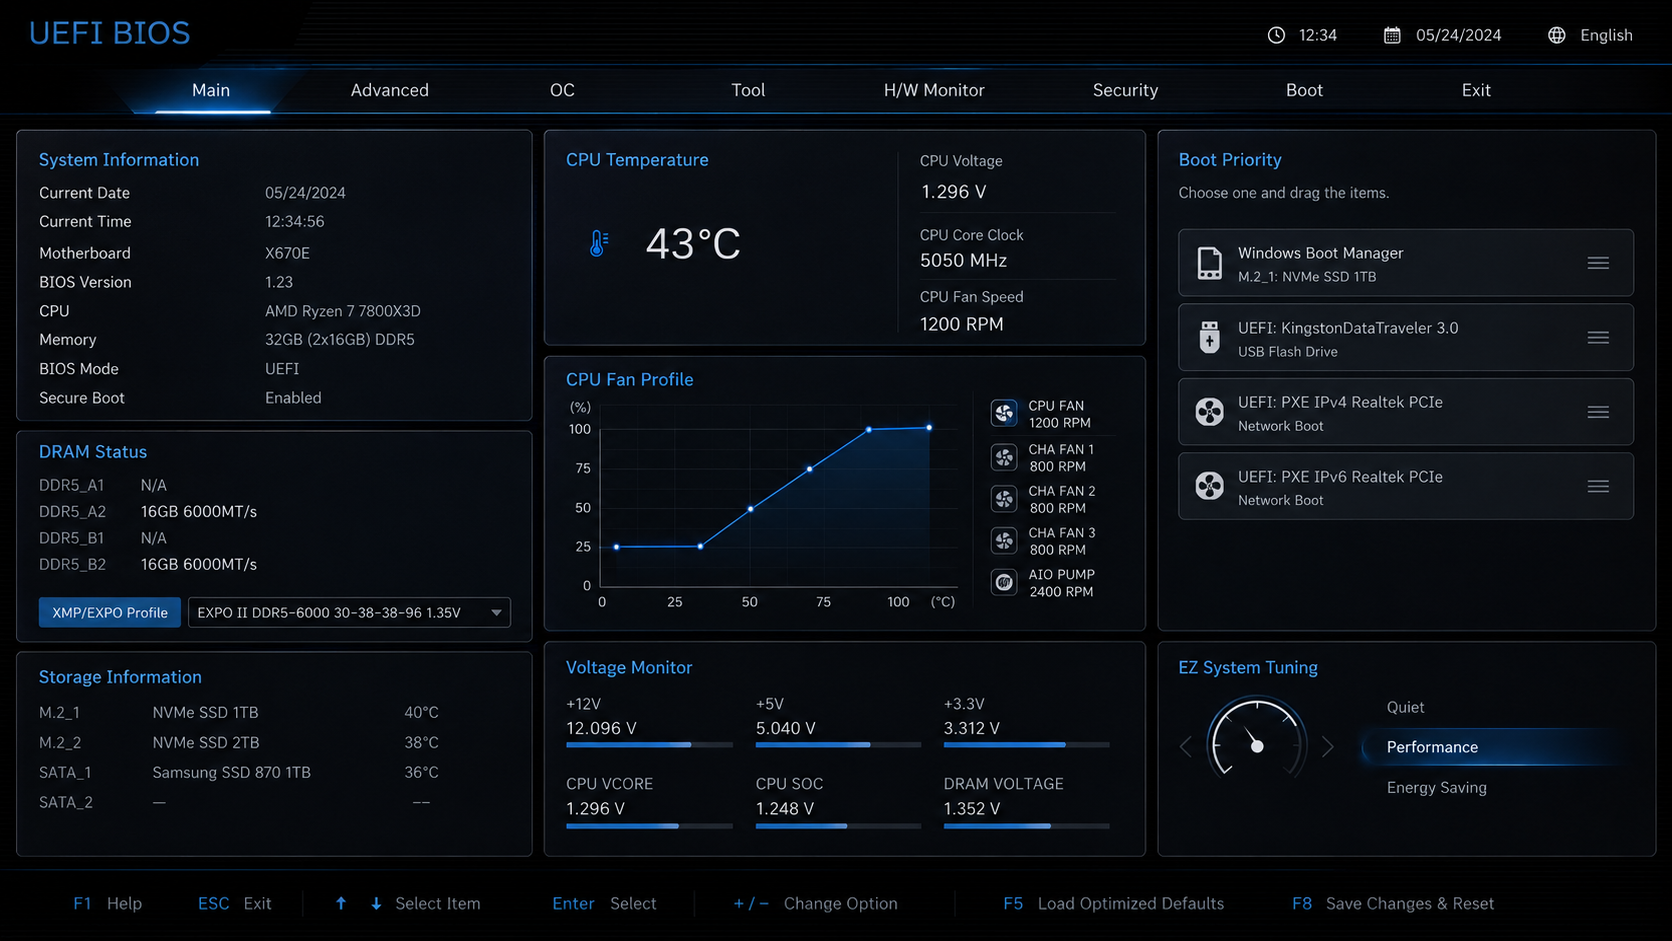Click the CPU VCORE voltage bar
The image size is (1672, 941).
click(x=649, y=826)
